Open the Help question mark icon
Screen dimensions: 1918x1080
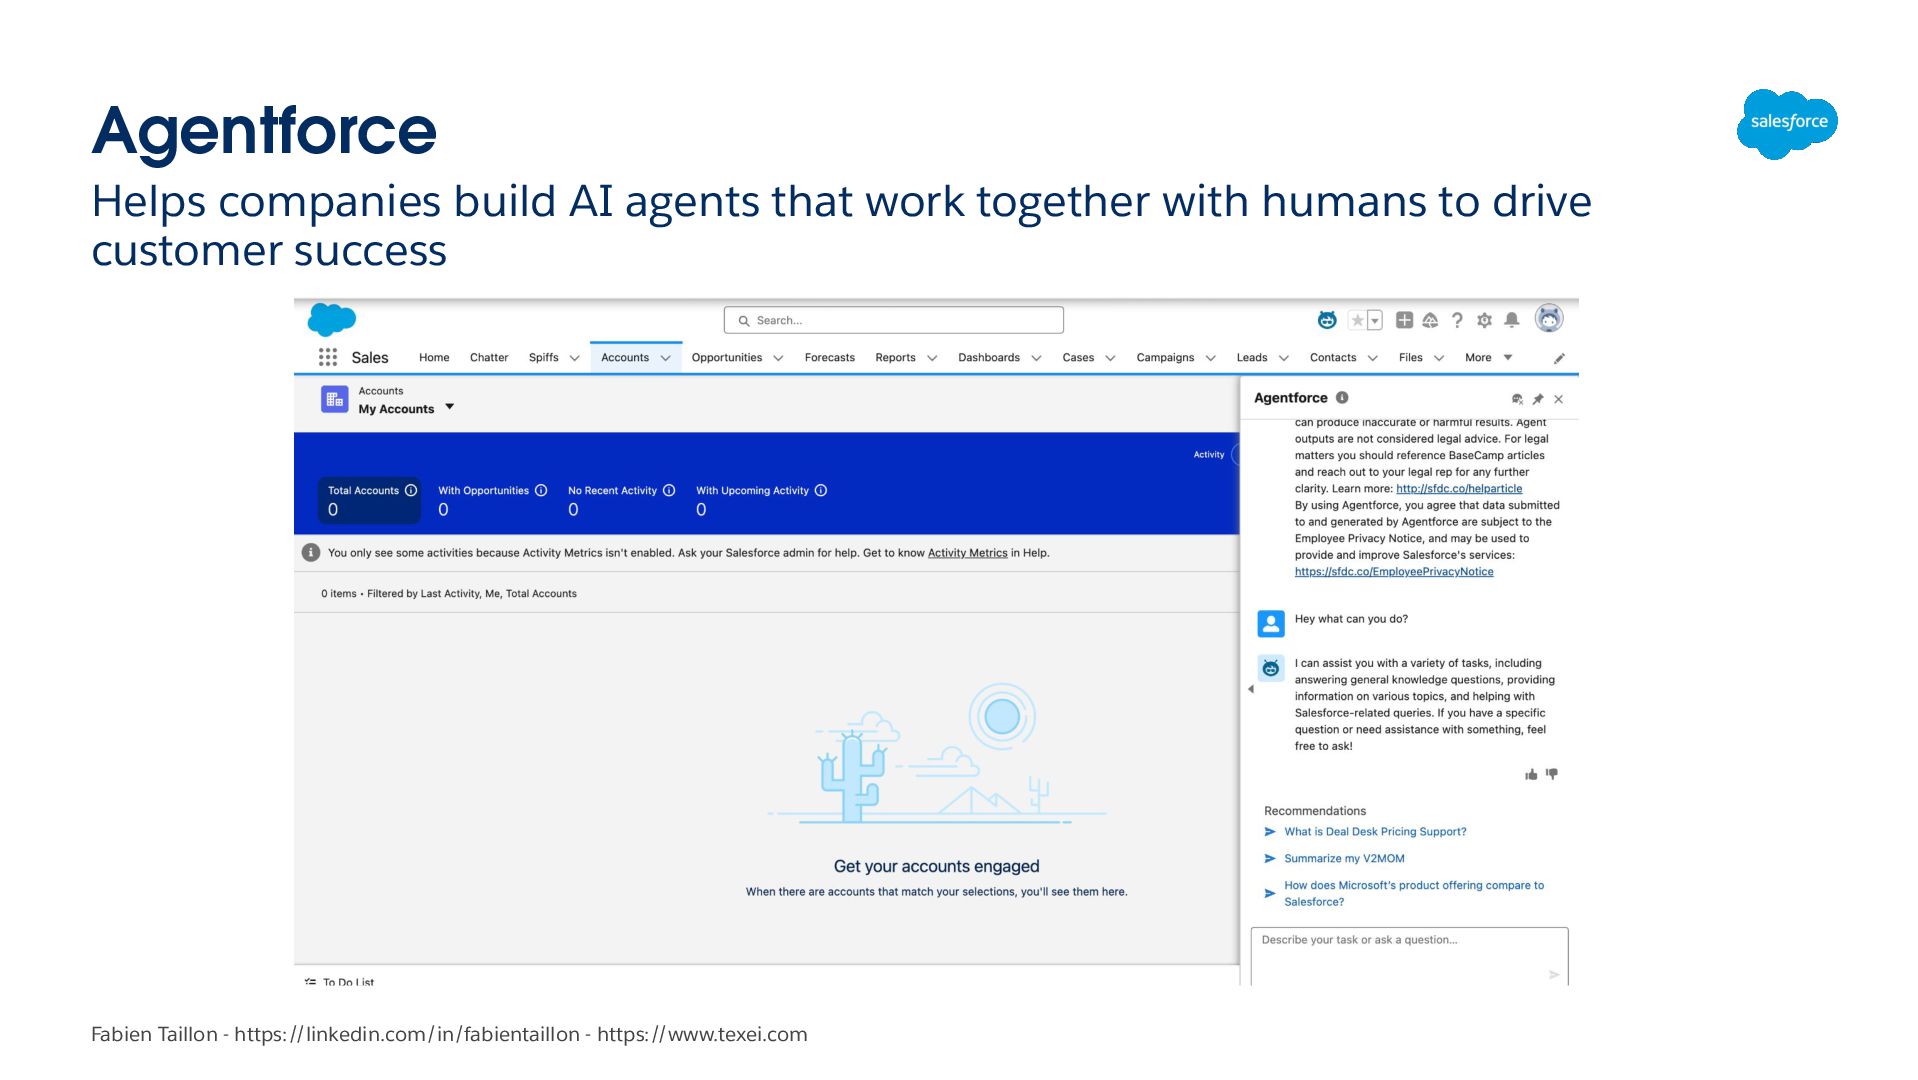coord(1457,320)
